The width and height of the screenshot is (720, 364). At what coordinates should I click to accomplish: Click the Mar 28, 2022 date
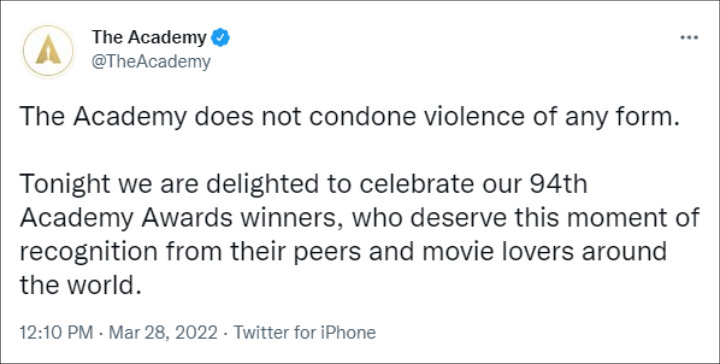pyautogui.click(x=163, y=332)
